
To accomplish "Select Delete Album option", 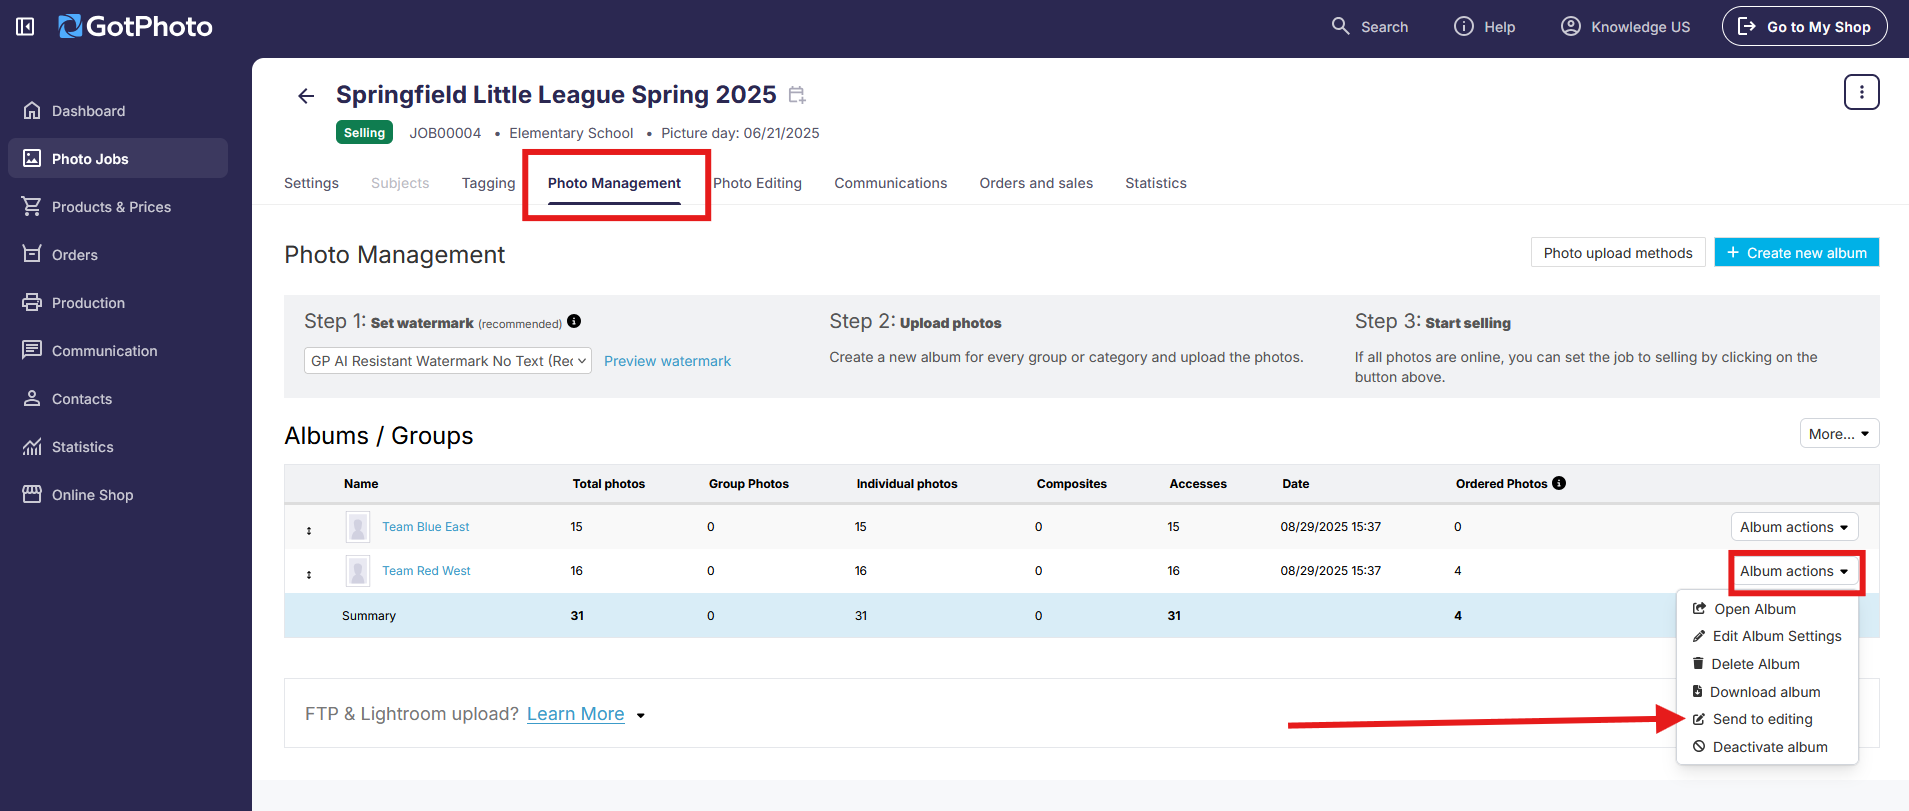I will click(x=1746, y=664).
